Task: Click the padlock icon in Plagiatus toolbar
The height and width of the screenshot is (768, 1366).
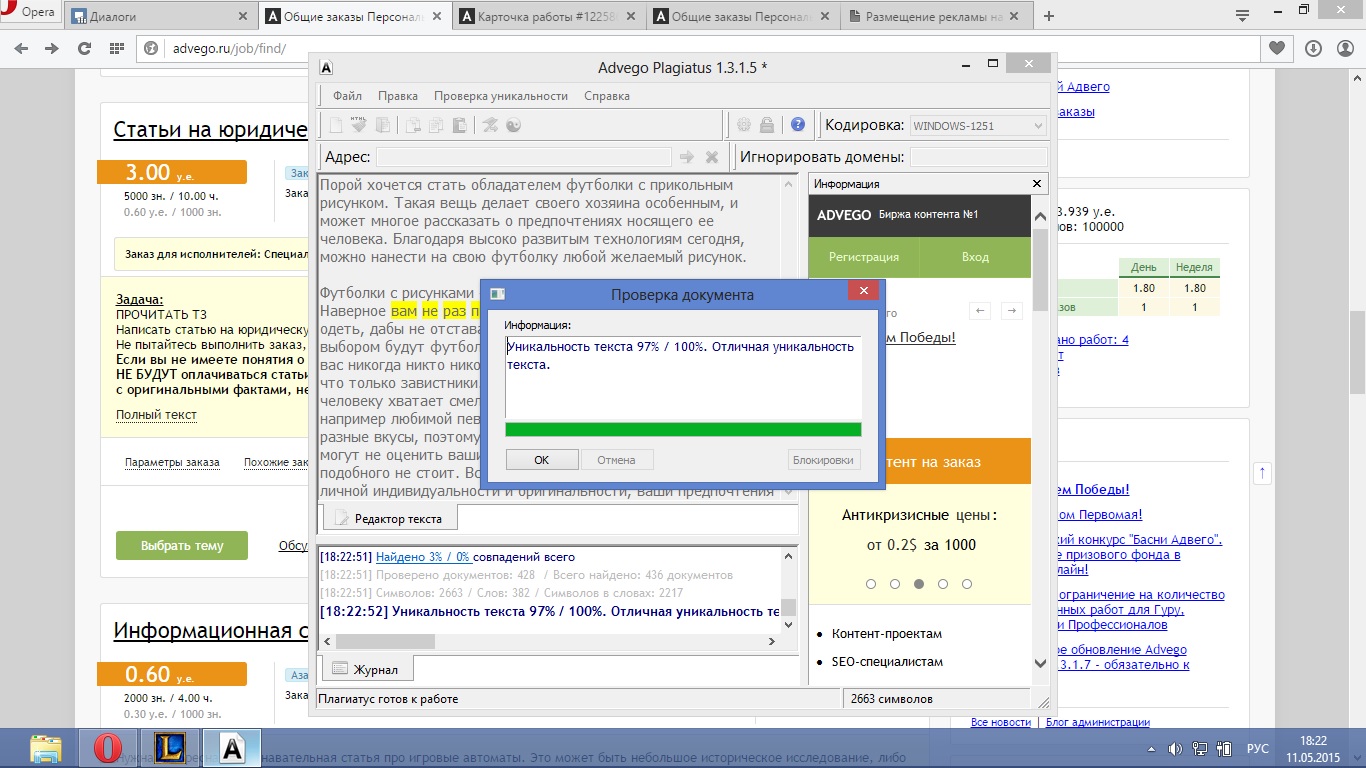Action: [x=767, y=125]
